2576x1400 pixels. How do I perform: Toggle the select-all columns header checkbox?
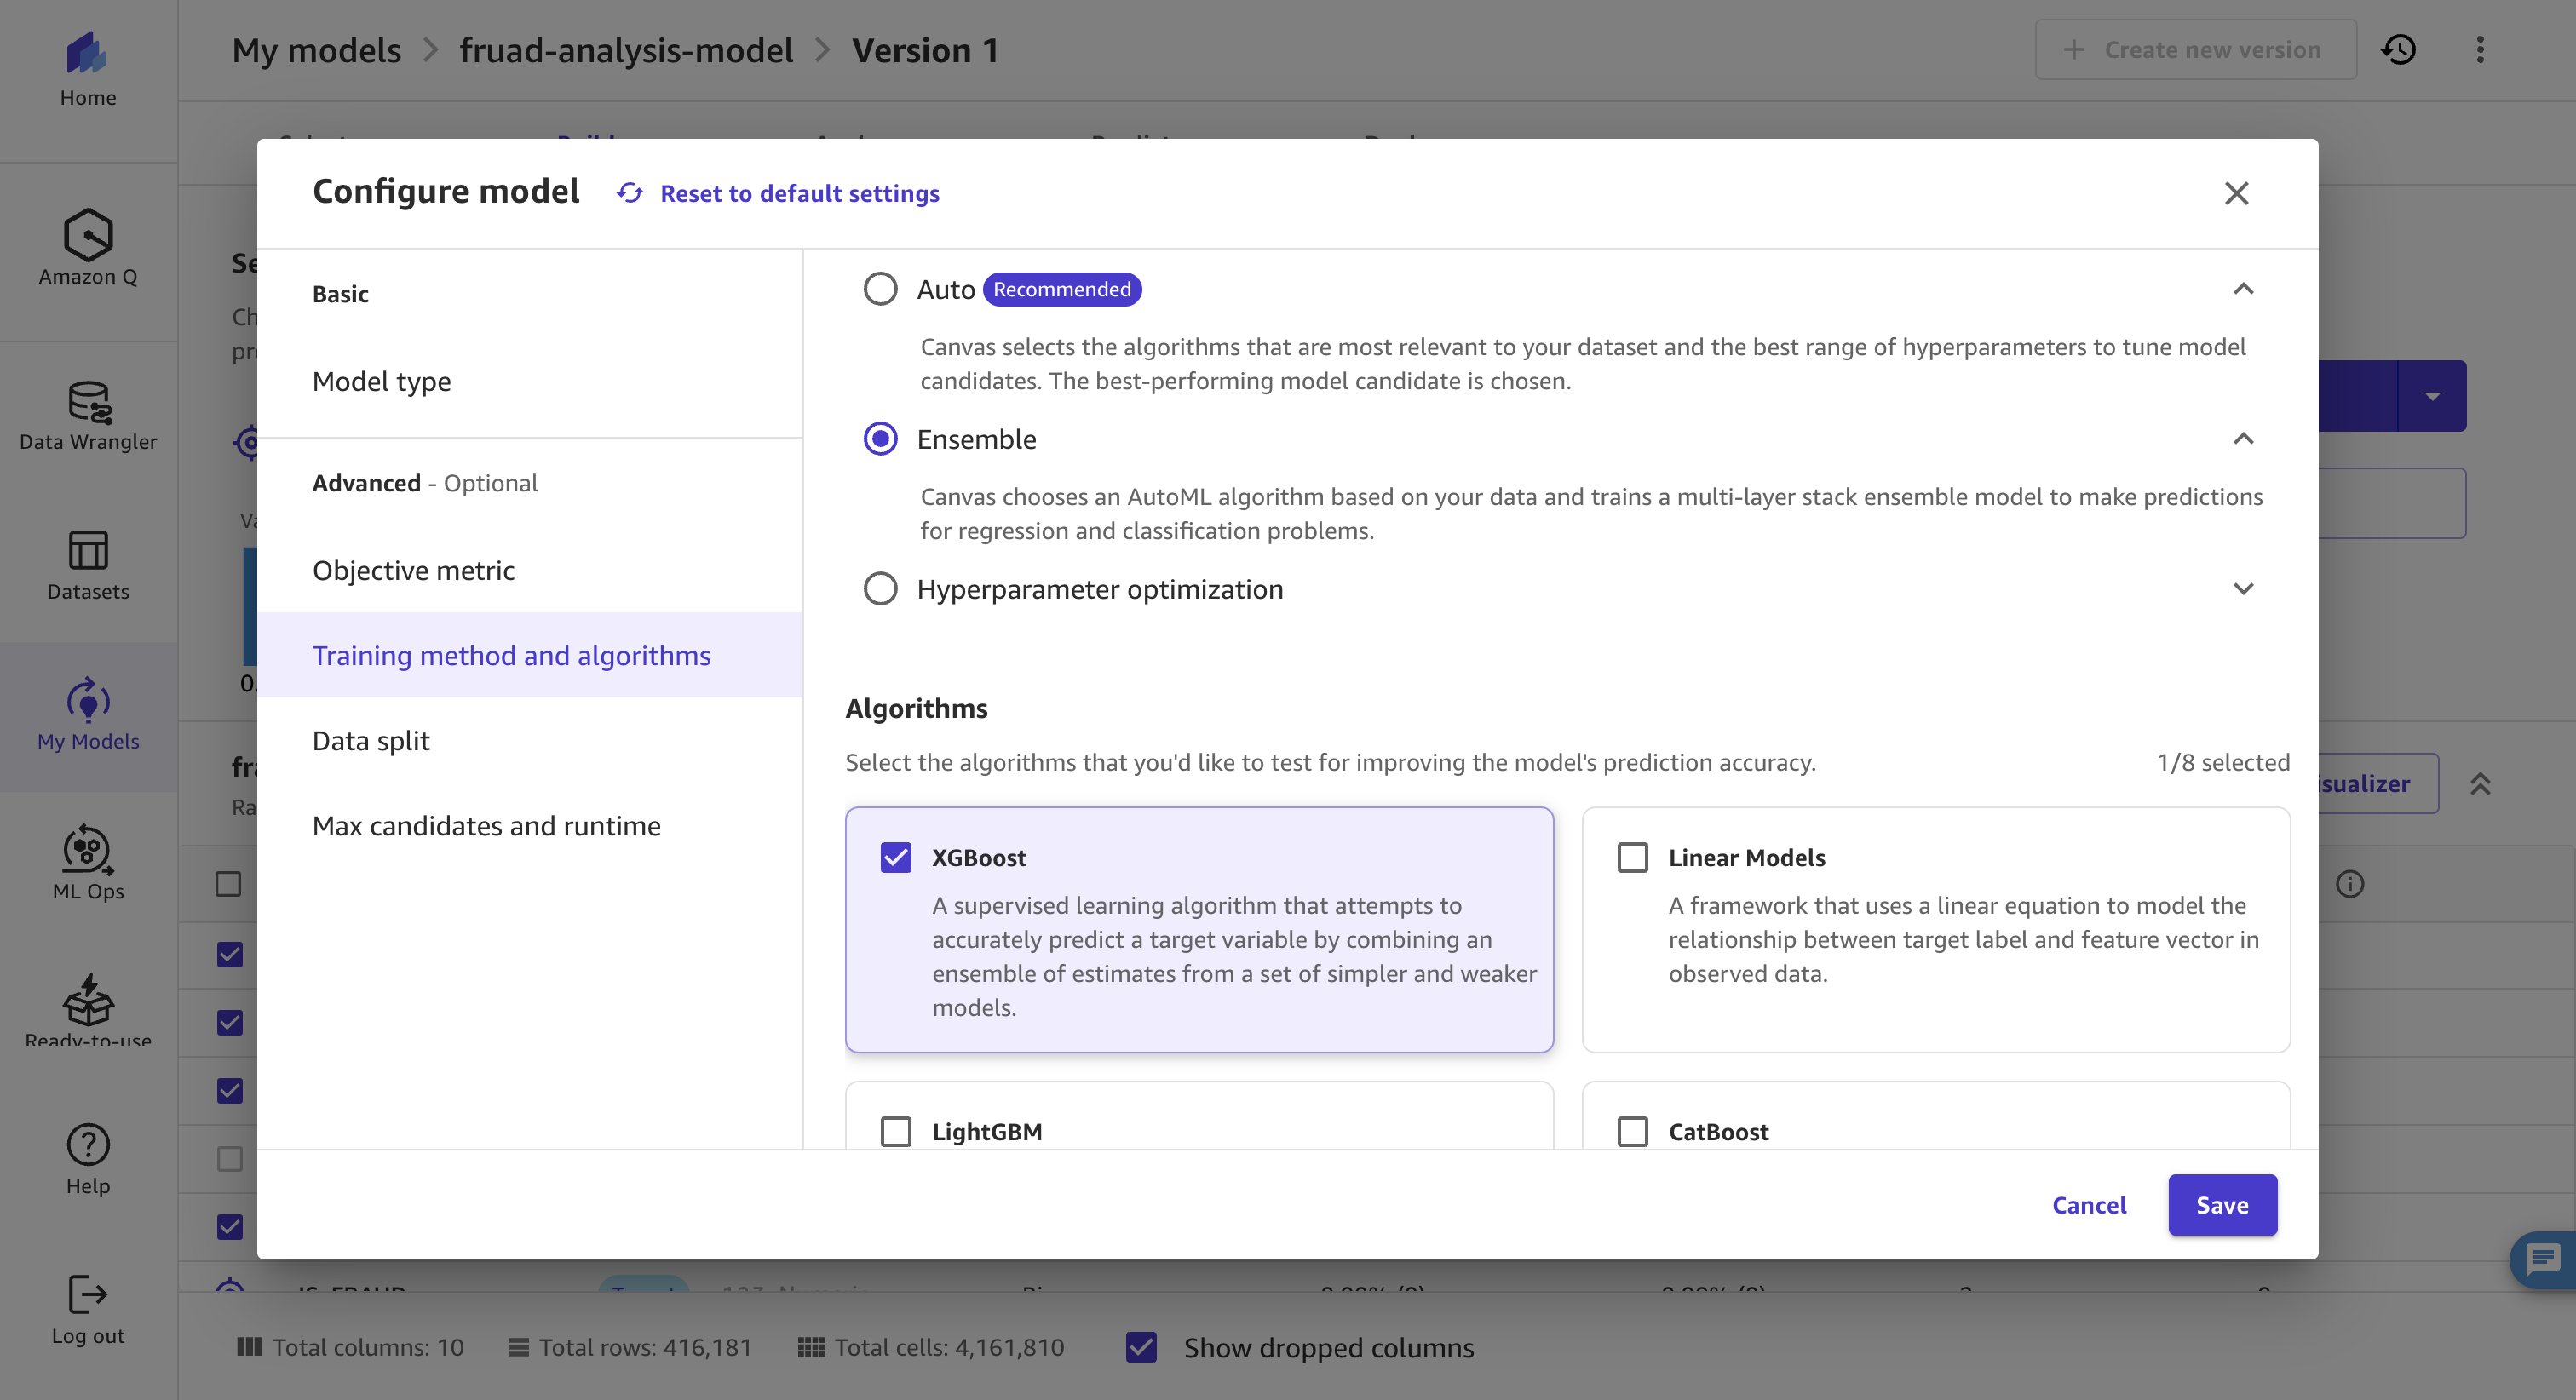pos(228,884)
